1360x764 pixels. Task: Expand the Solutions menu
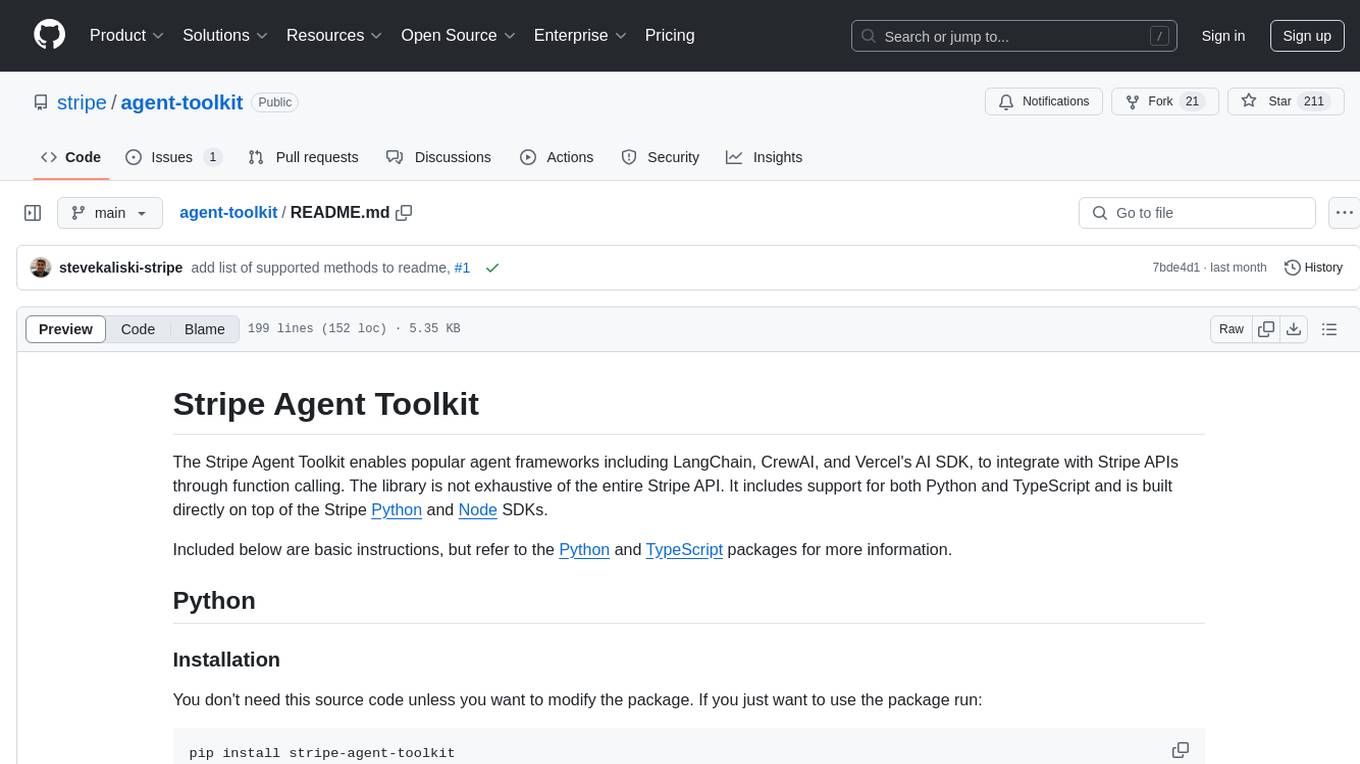tap(225, 35)
